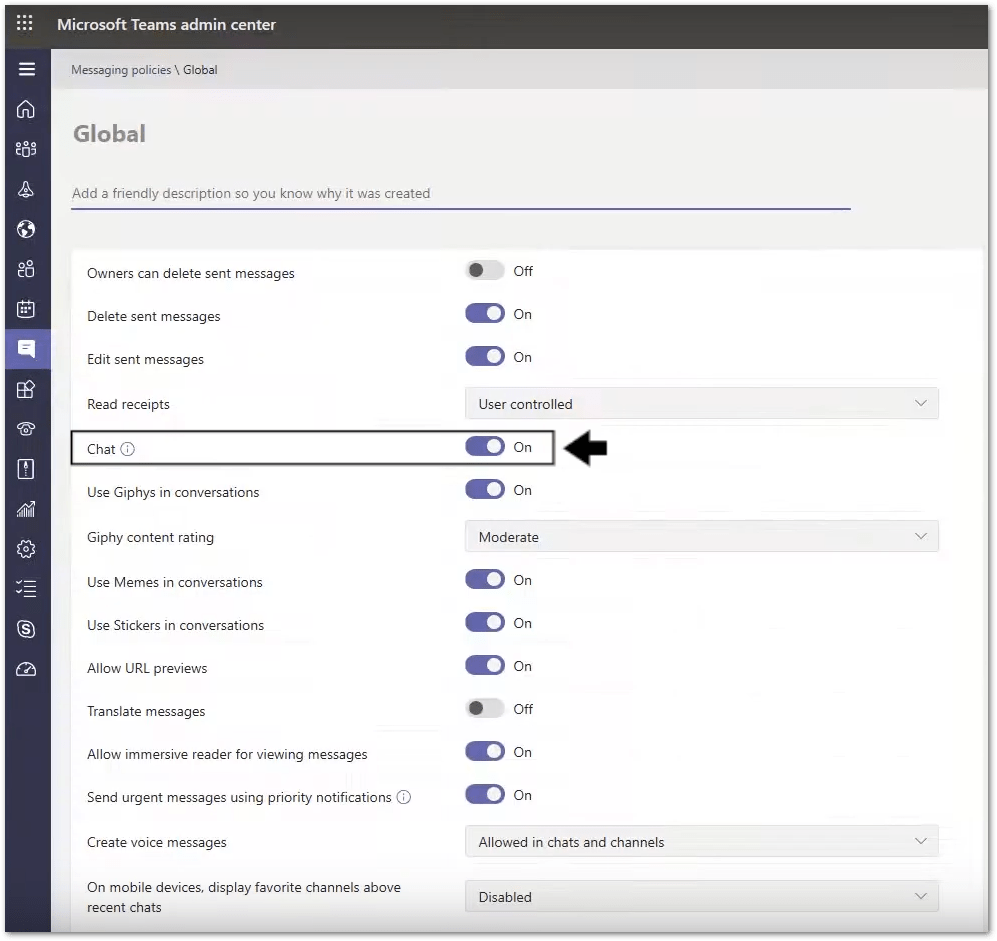Click Microsoft Teams admin center title
Viewport: 997px width, 941px height.
167,25
